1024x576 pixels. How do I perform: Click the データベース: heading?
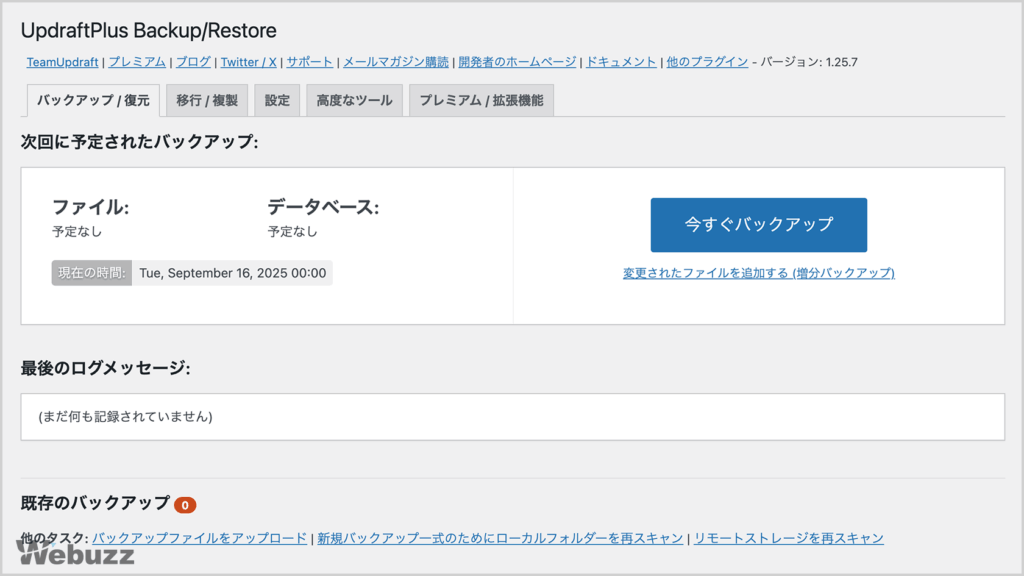(x=323, y=207)
